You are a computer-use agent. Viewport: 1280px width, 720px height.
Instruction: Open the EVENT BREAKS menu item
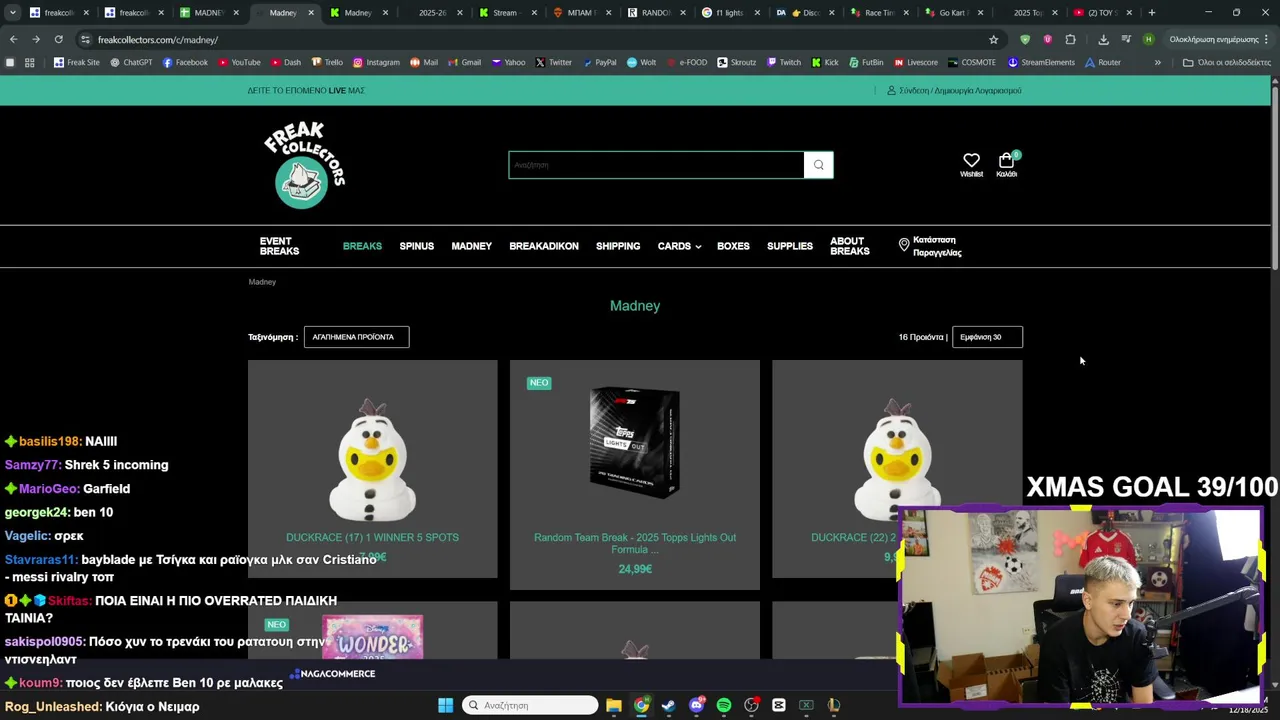[x=279, y=246]
